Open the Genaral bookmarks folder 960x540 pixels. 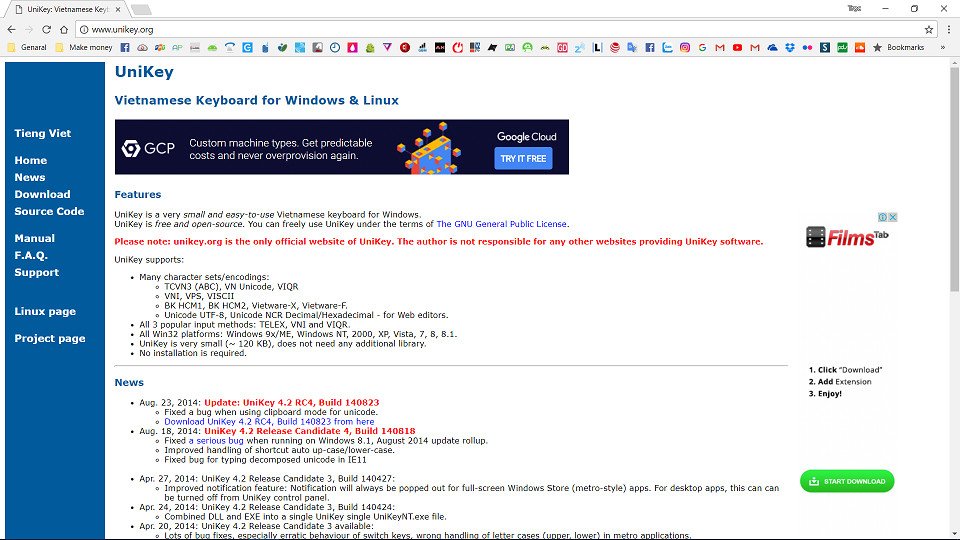[x=26, y=47]
